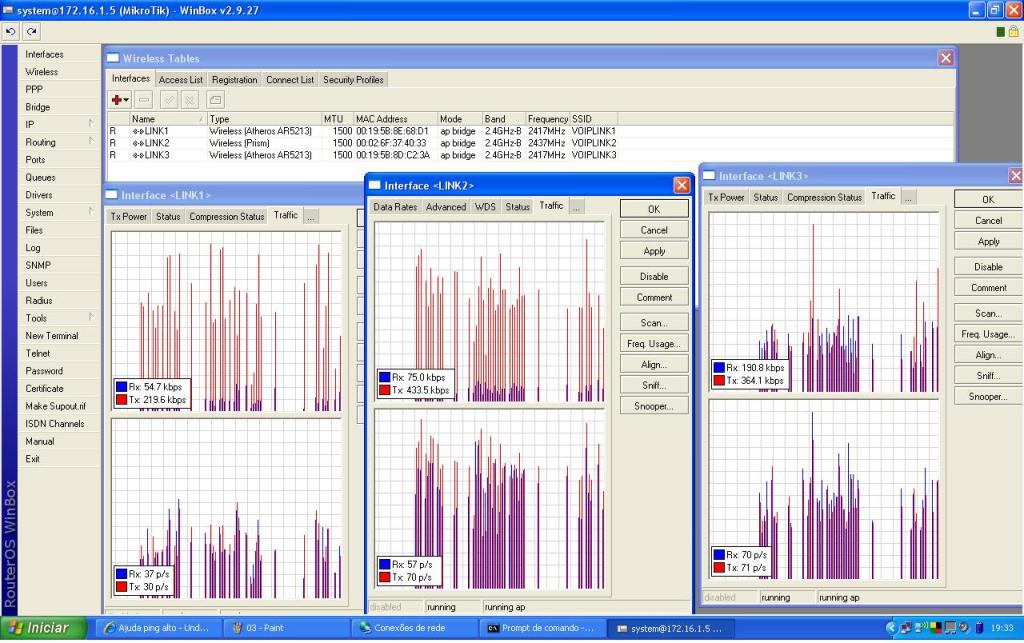Open the Security Profiles tab
The image size is (1024, 643).
click(x=353, y=80)
